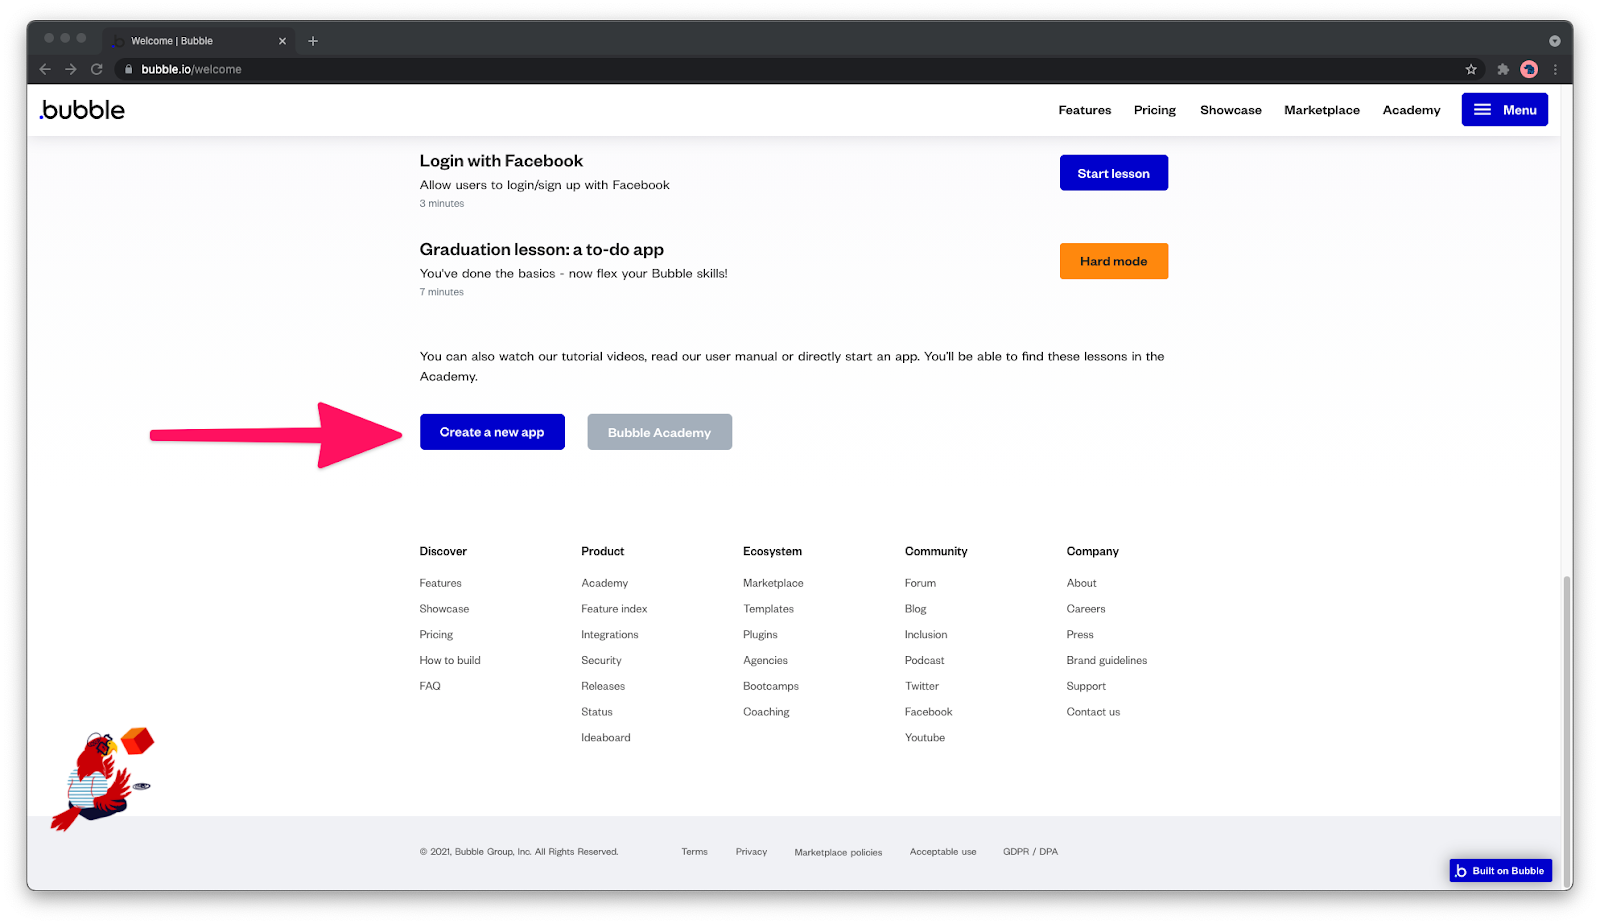This screenshot has width=1600, height=924.
Task: Open Ideaboard footer link
Action: (x=606, y=738)
